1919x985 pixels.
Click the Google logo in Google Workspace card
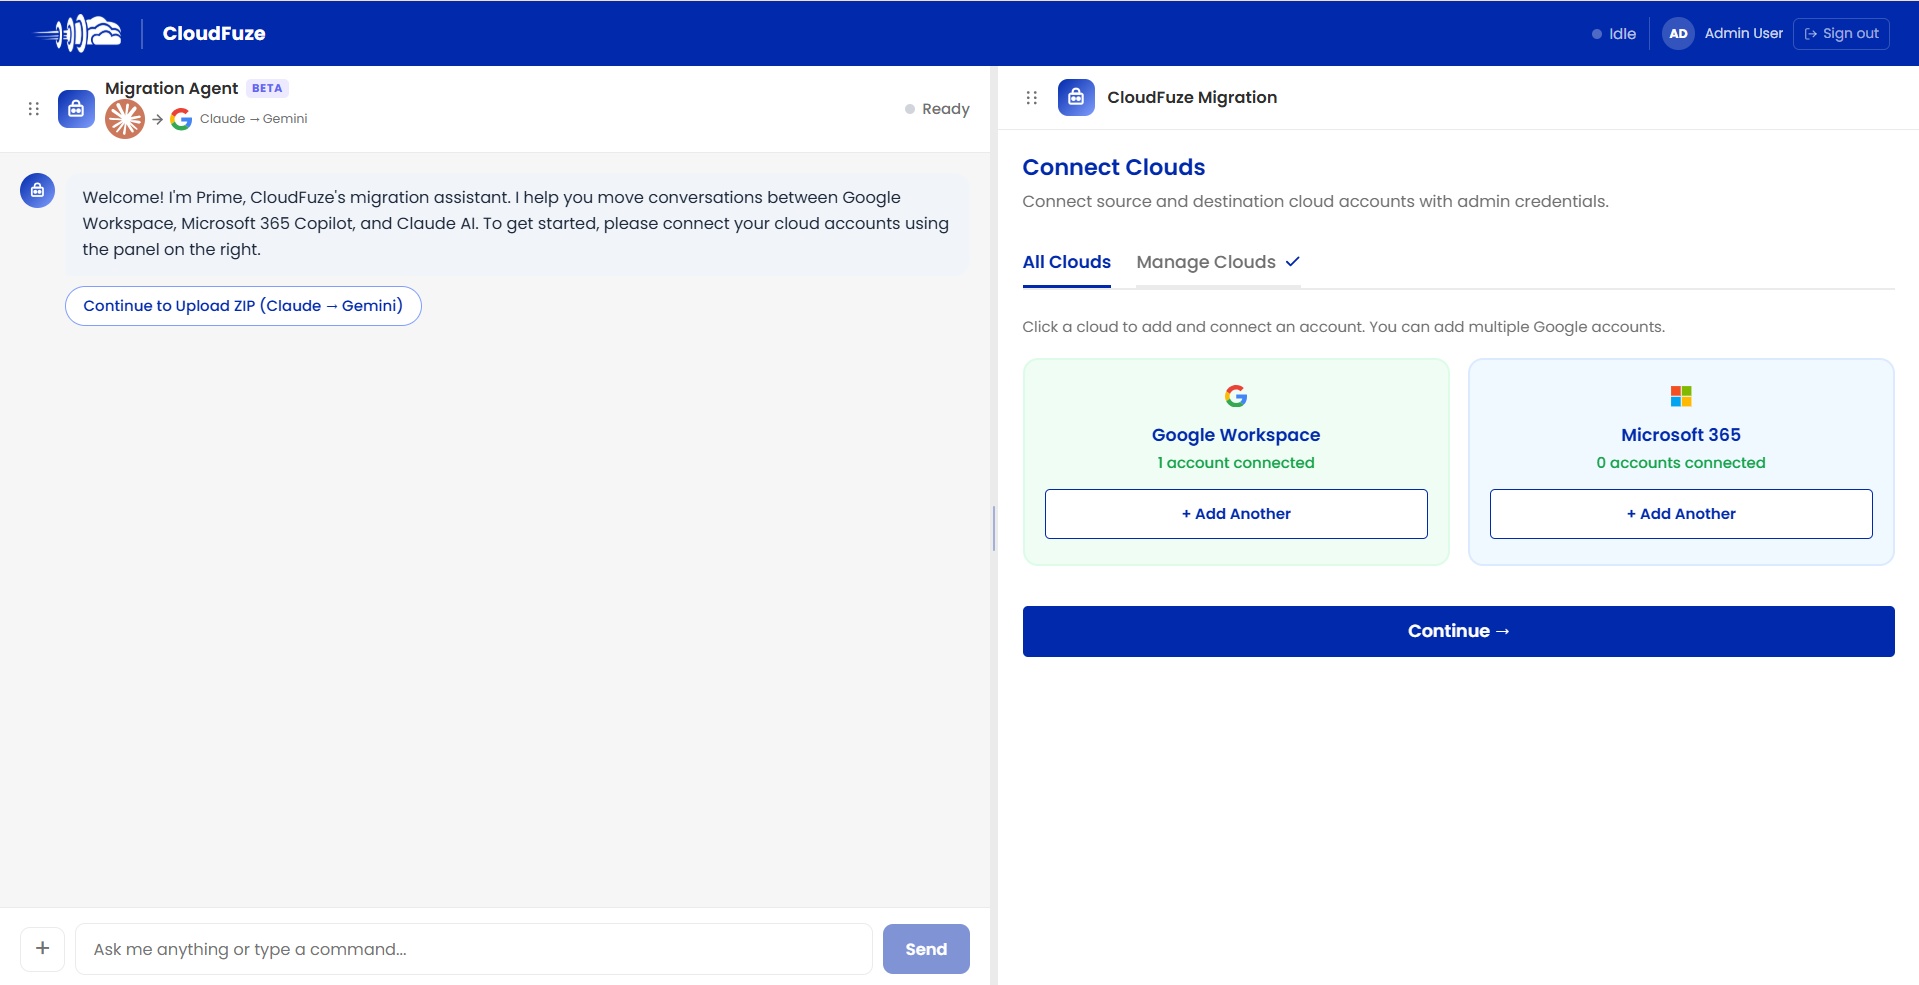pos(1236,396)
